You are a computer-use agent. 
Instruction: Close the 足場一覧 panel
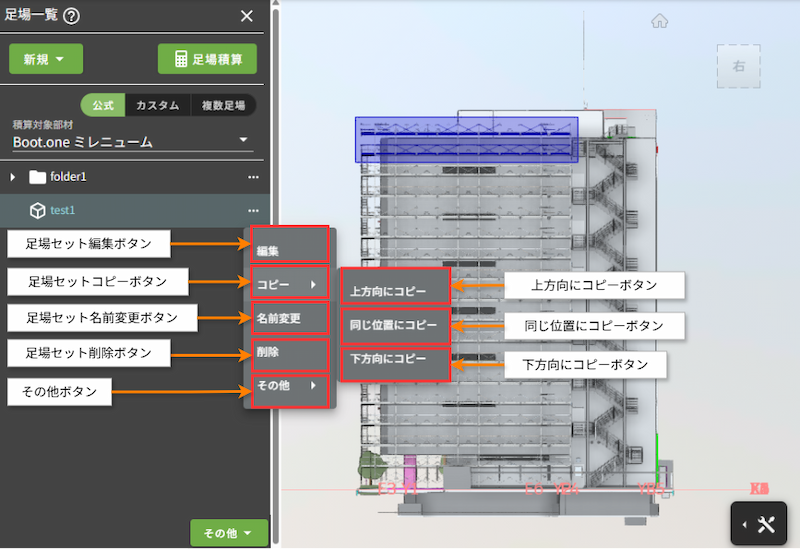tap(247, 15)
